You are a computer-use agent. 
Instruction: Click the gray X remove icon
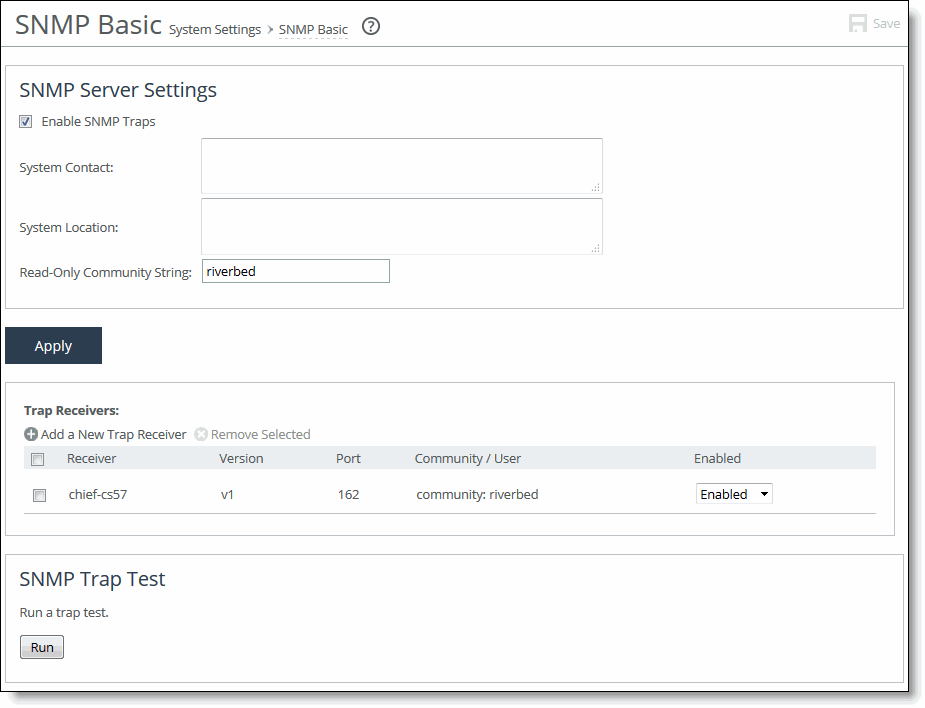(200, 434)
